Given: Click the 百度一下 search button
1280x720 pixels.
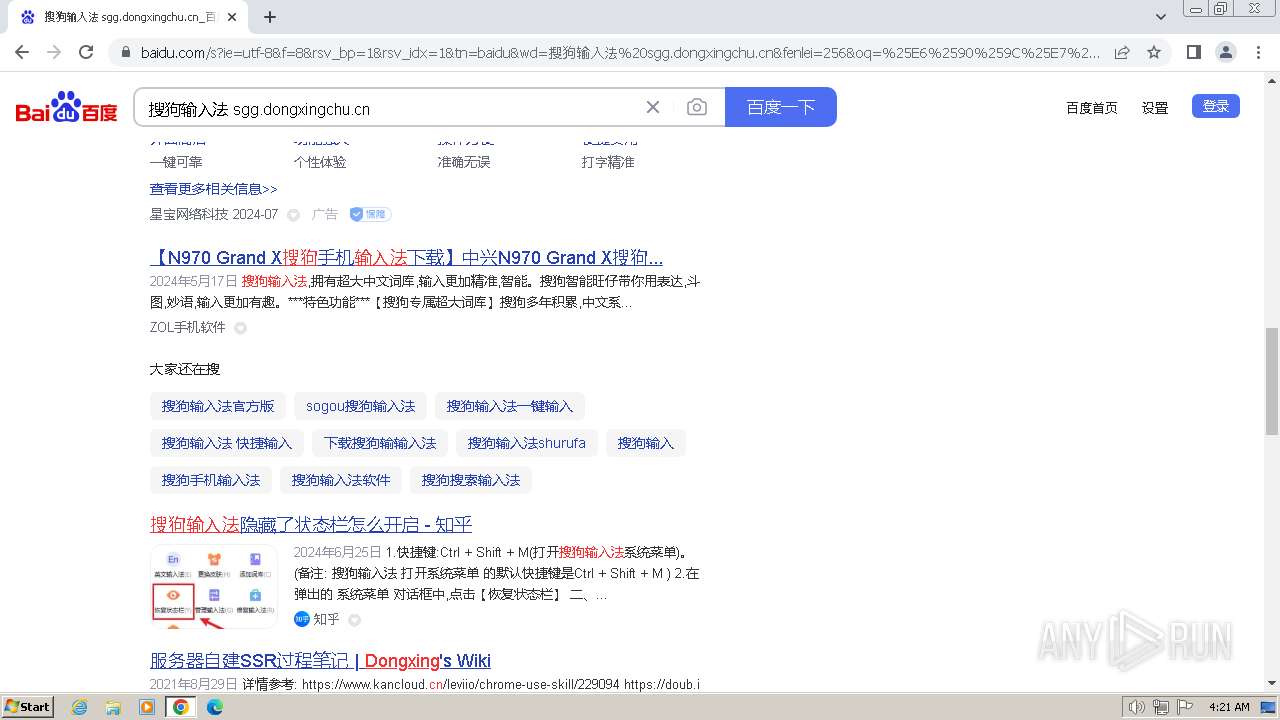Looking at the screenshot, I should click(x=781, y=107).
